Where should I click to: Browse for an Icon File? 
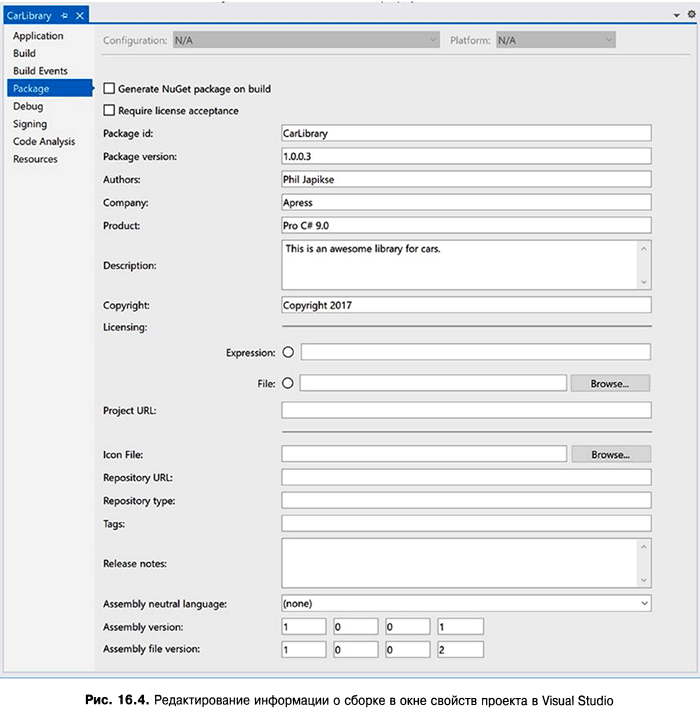click(610, 454)
